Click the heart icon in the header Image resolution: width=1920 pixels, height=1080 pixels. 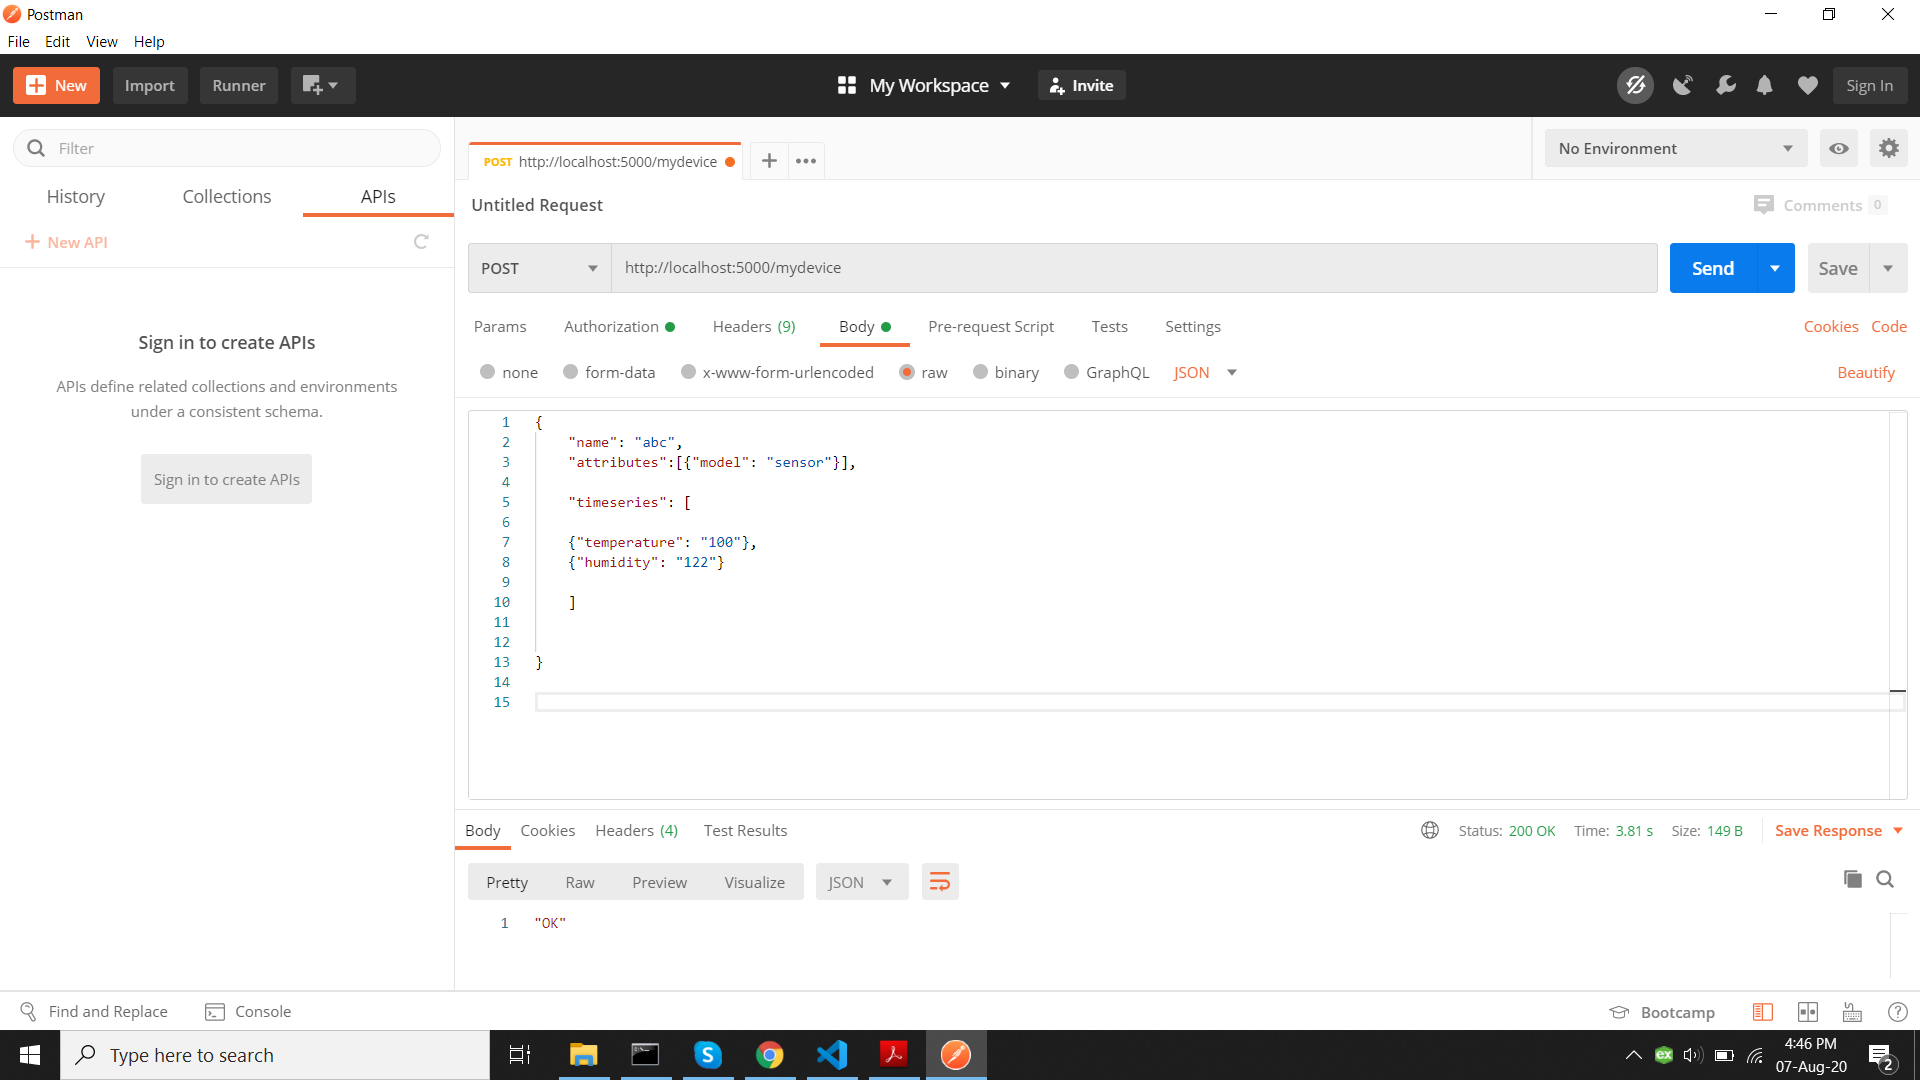(x=1807, y=85)
